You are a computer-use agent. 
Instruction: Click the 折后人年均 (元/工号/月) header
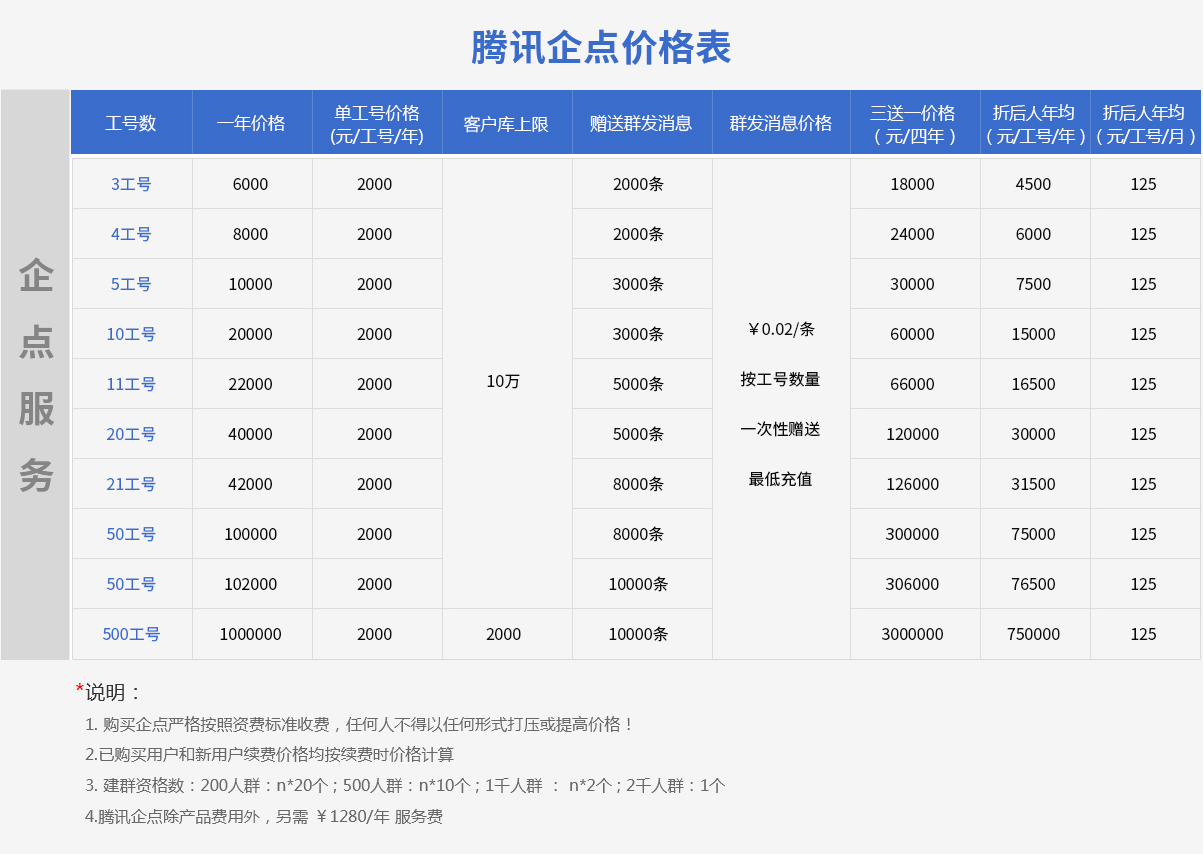tap(1145, 124)
